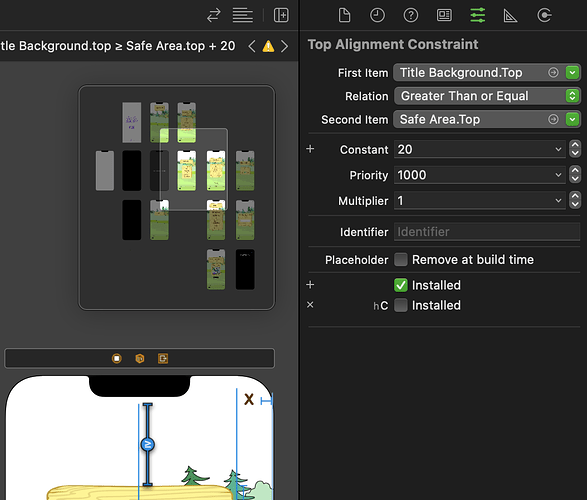The image size is (587, 500).
Task: Open the File inspector tab
Action: click(344, 16)
